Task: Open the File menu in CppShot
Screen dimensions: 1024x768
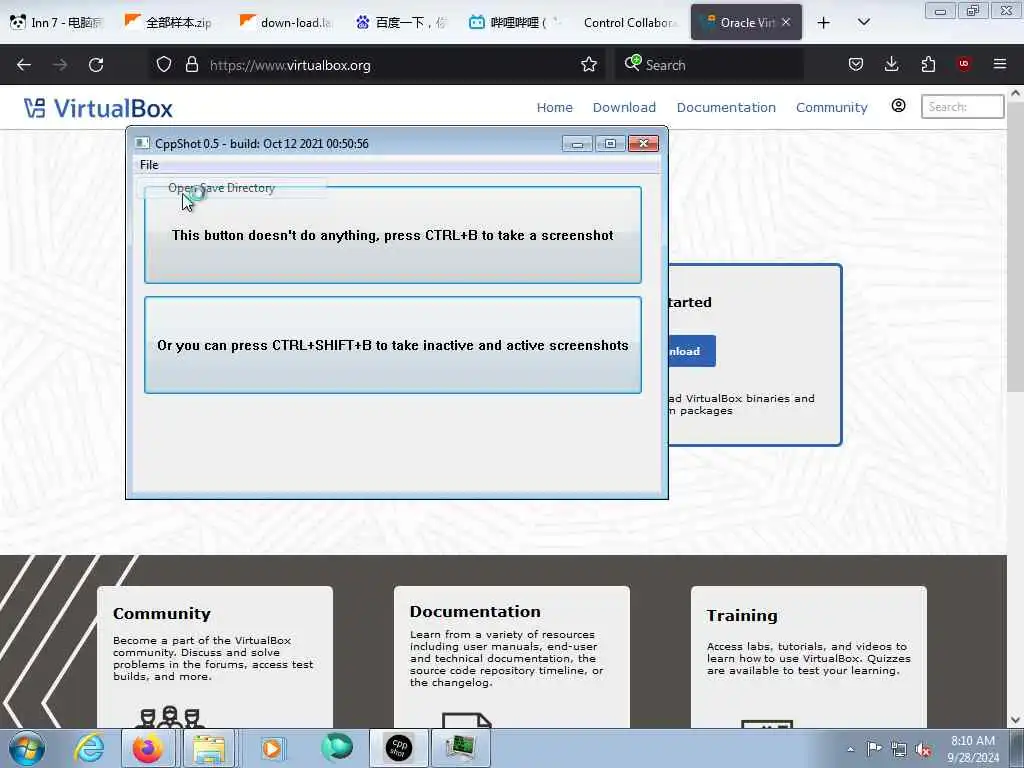Action: [x=149, y=165]
